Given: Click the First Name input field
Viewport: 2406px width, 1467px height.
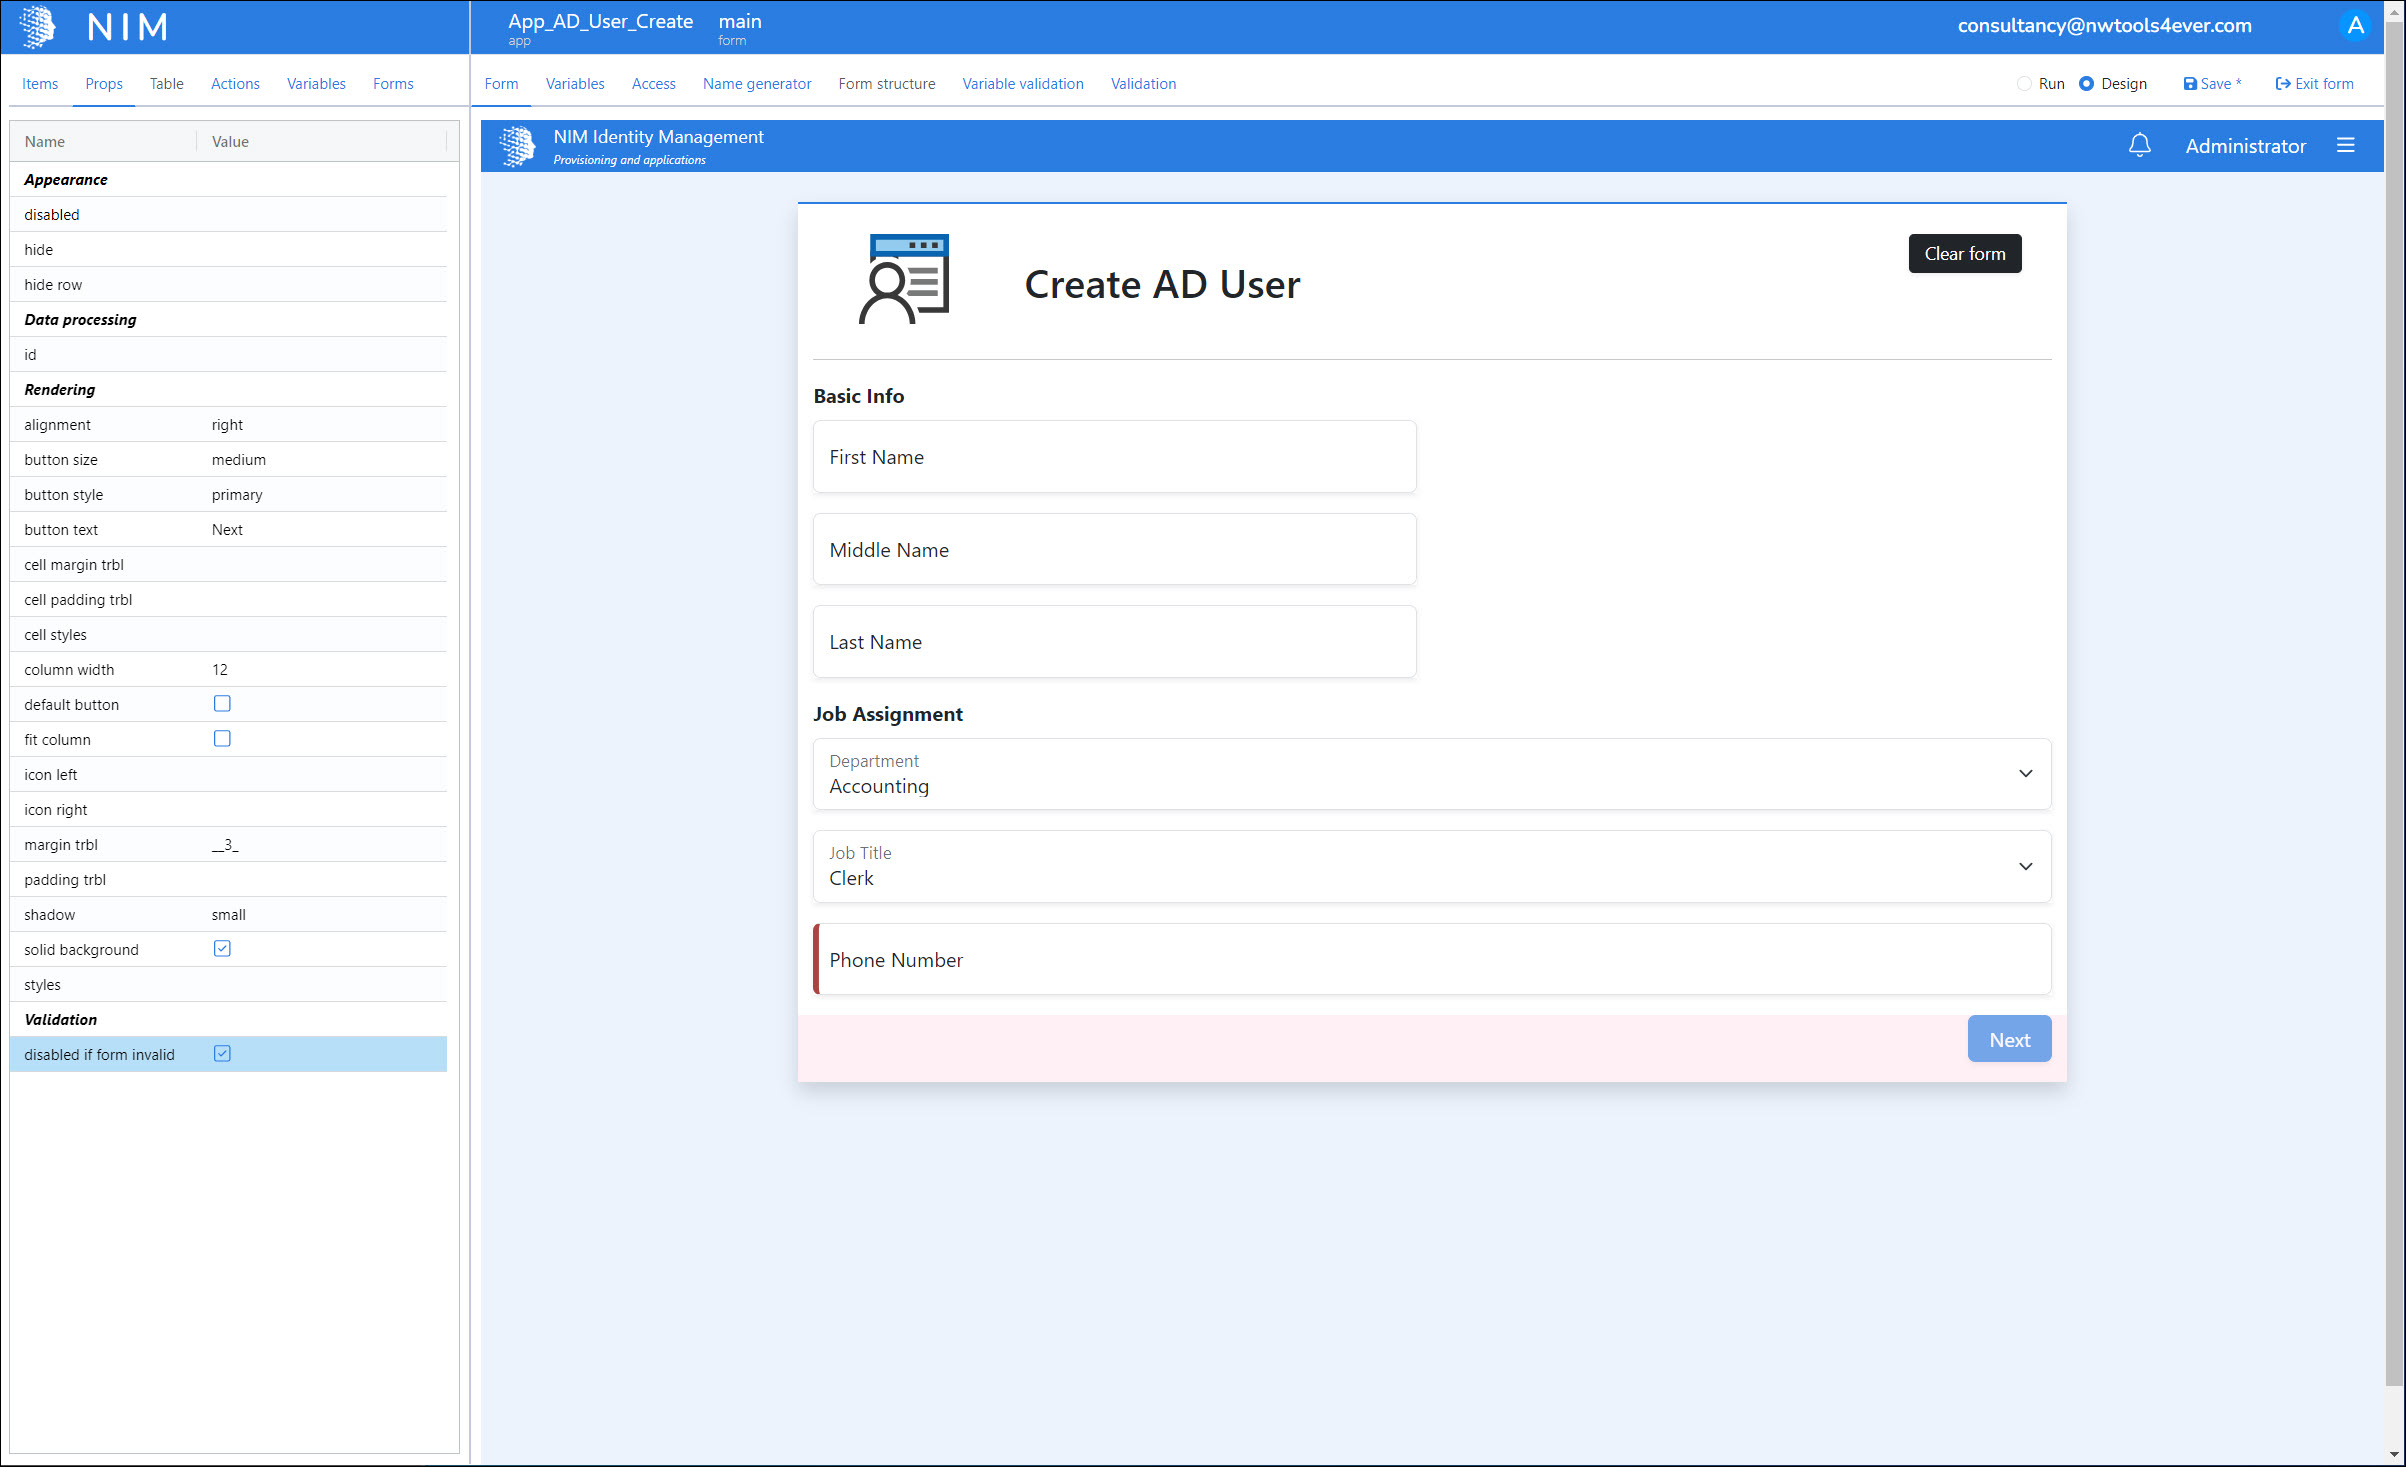Looking at the screenshot, I should point(1114,457).
